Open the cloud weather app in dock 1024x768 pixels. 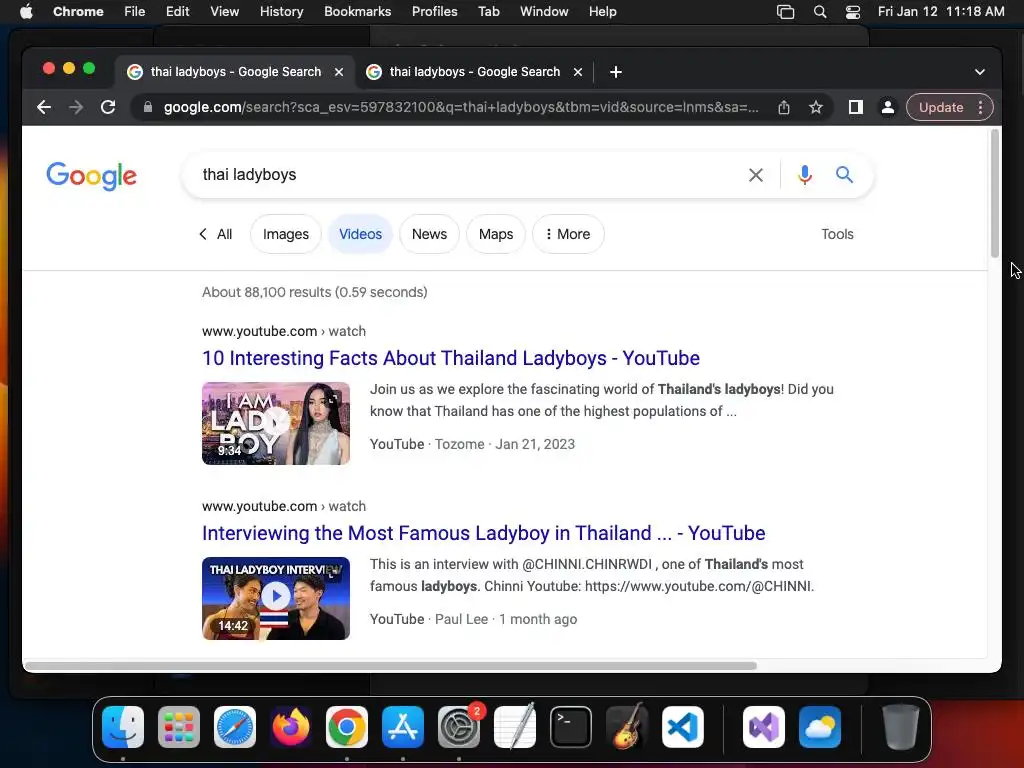[x=820, y=727]
